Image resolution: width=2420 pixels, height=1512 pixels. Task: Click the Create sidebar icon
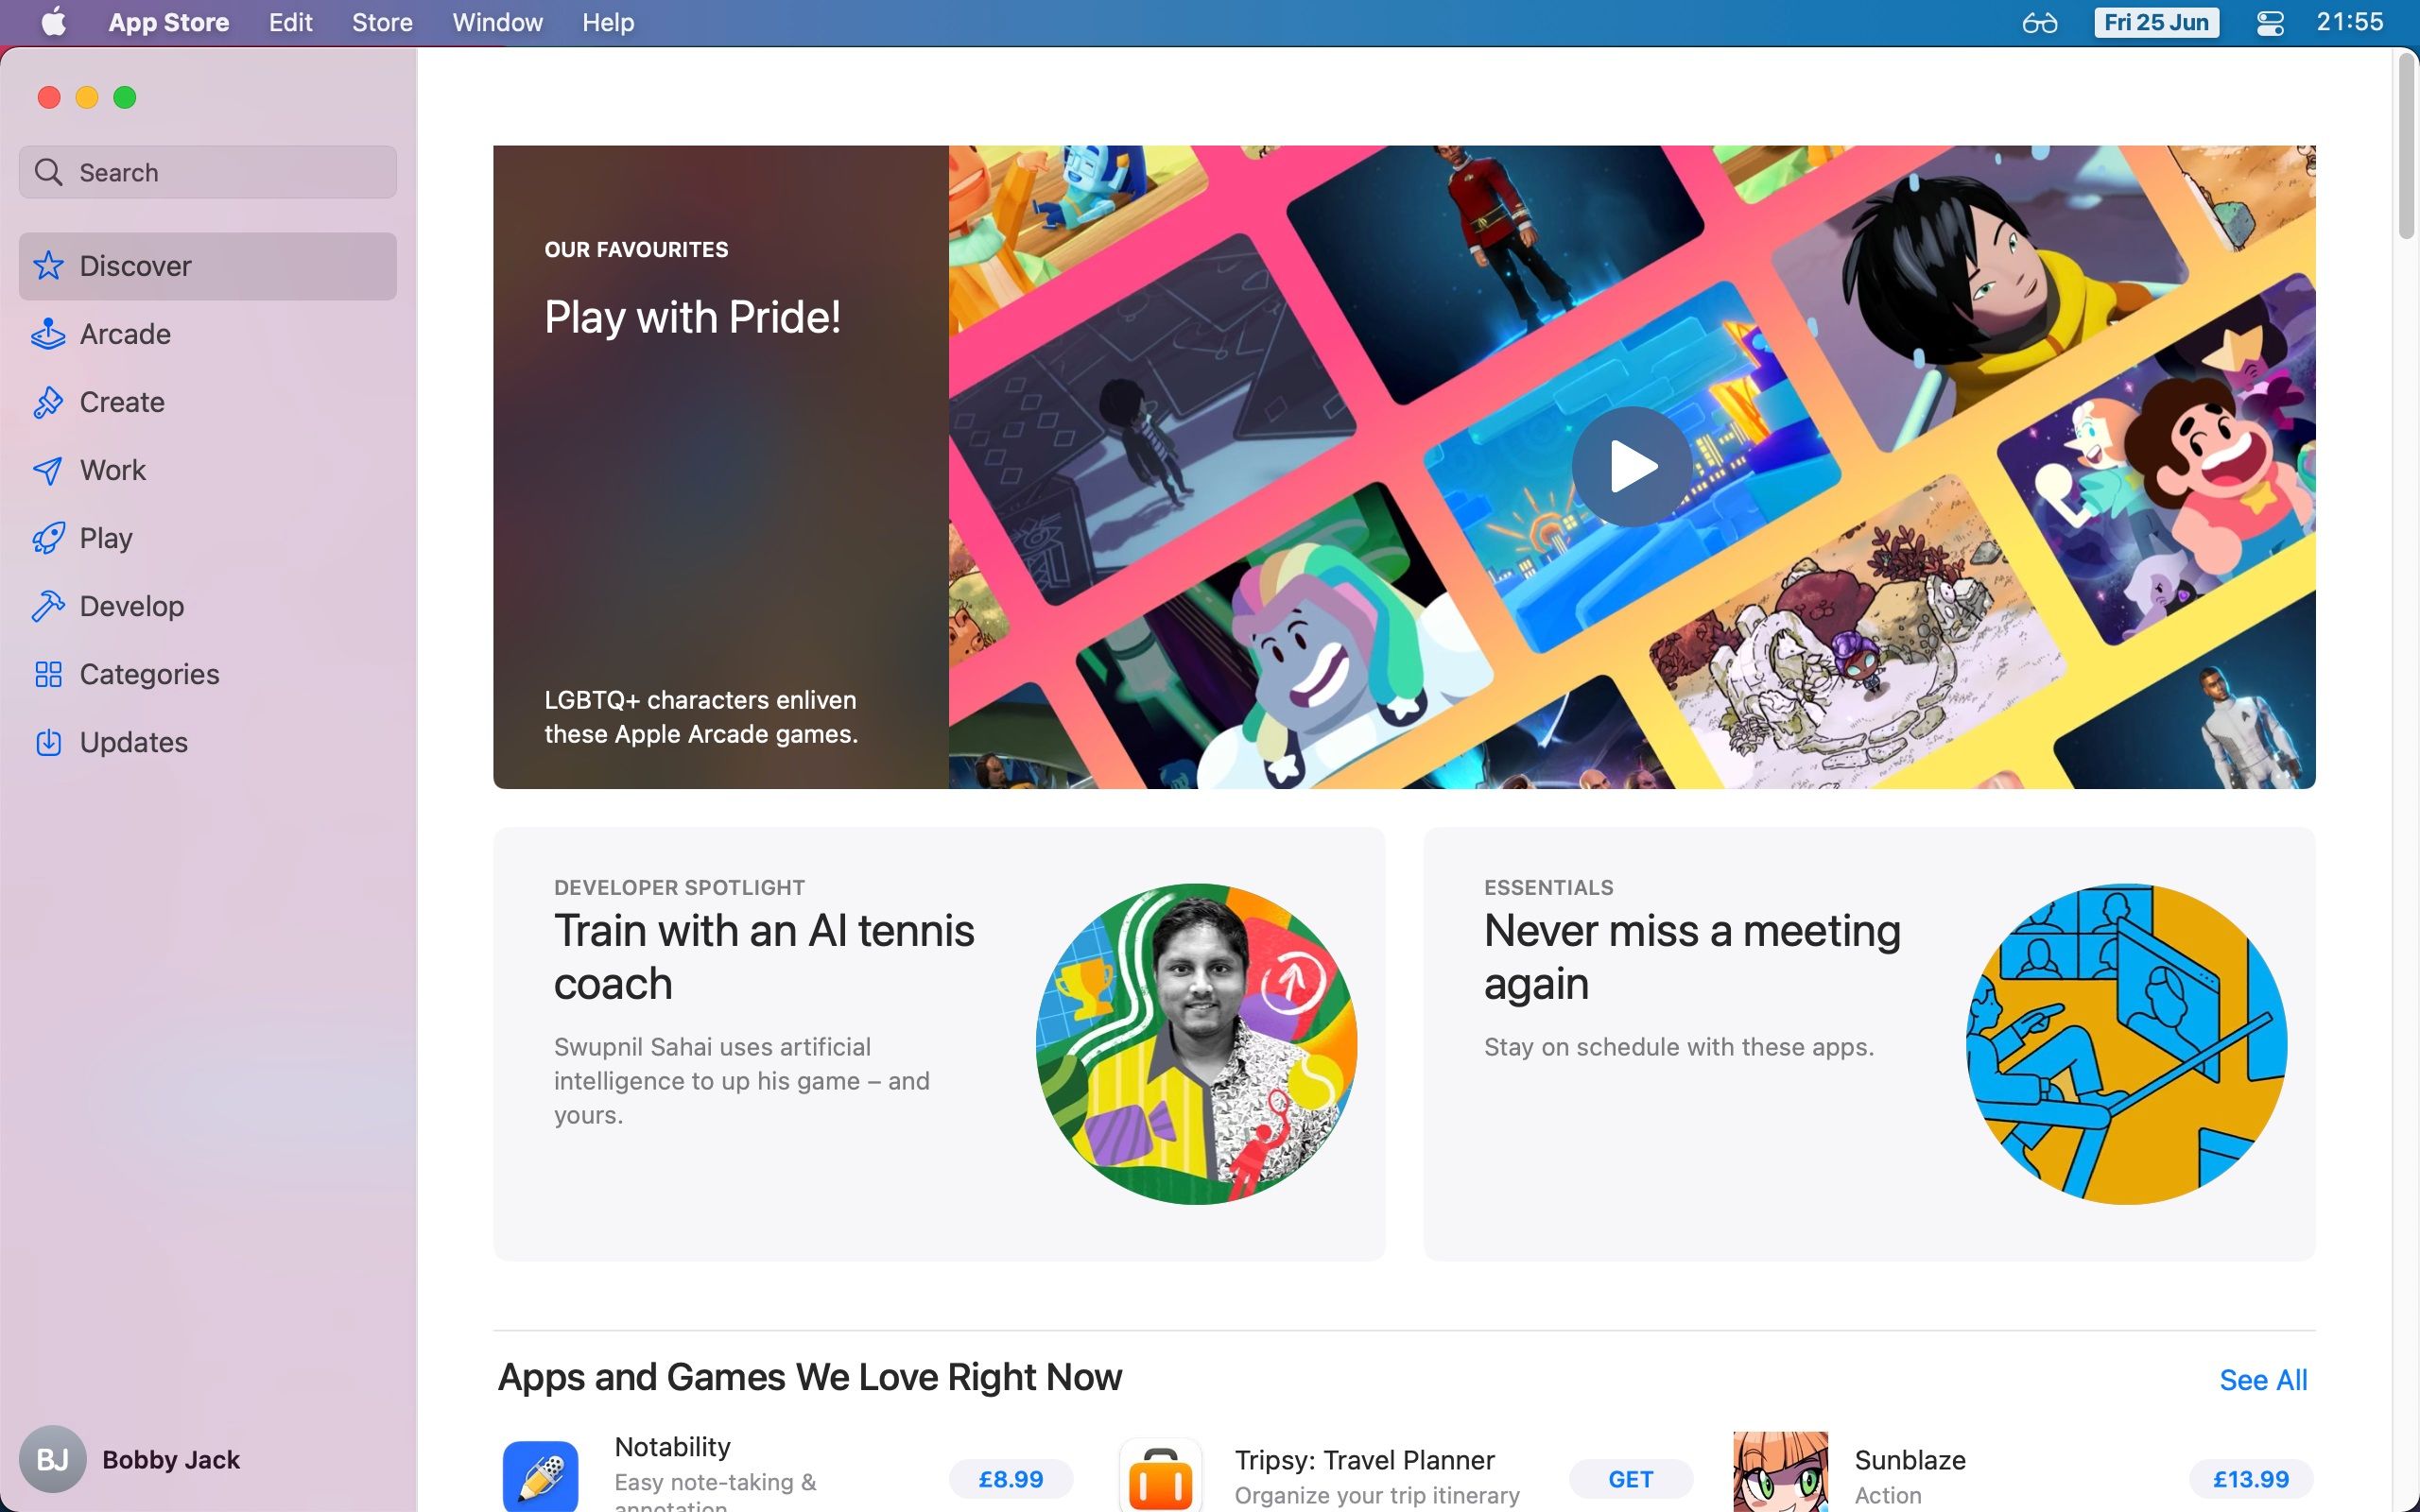(49, 403)
